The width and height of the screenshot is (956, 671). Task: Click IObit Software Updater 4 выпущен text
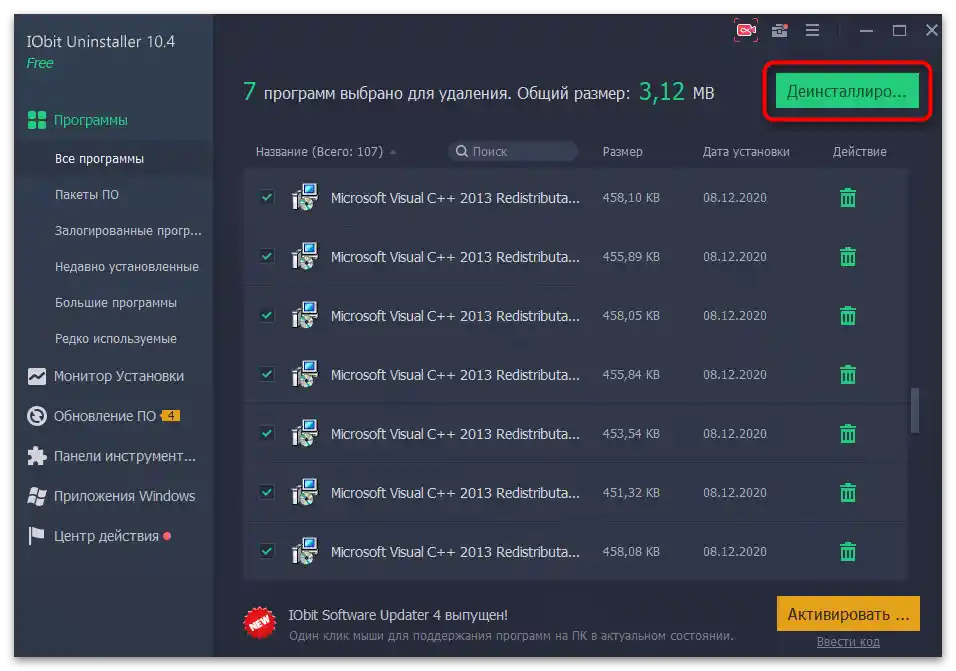398,615
